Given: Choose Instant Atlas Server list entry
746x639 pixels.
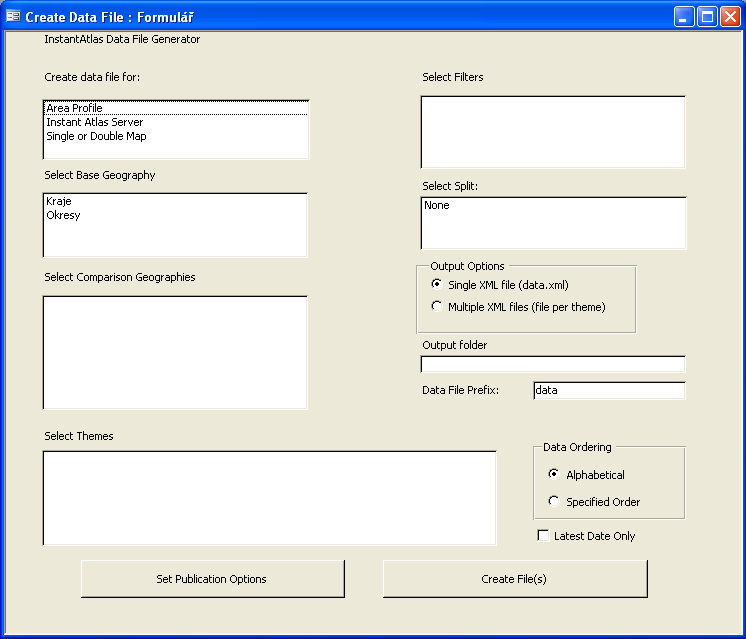Looking at the screenshot, I should point(176,122).
